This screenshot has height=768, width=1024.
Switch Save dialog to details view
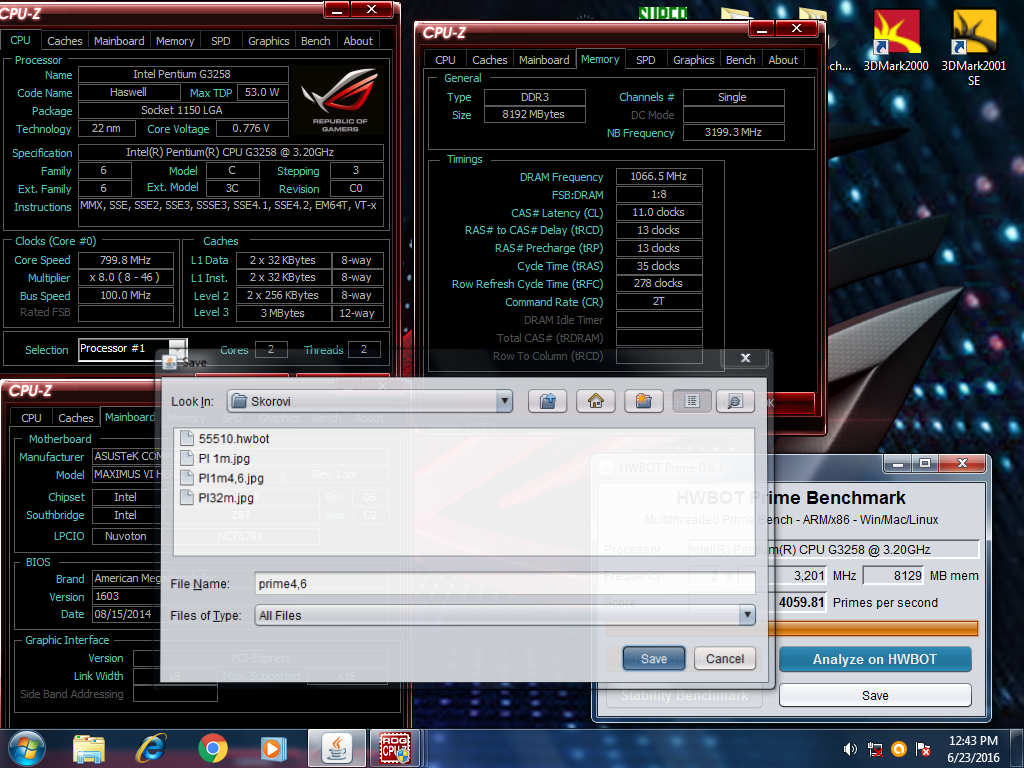pos(735,401)
